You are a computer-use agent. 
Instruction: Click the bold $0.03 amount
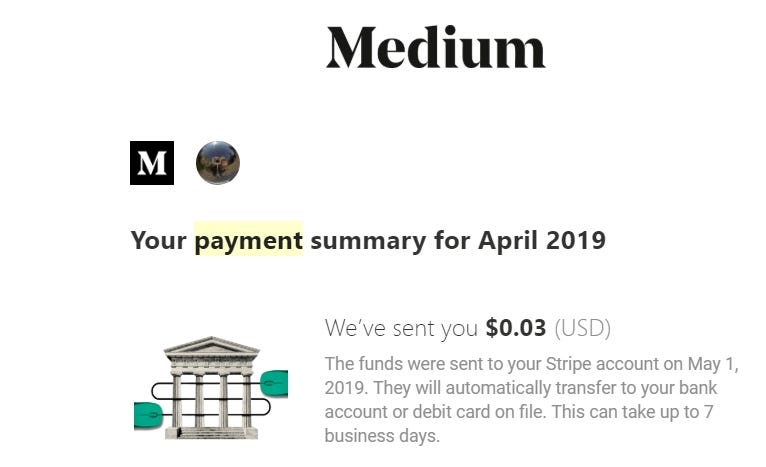click(516, 328)
